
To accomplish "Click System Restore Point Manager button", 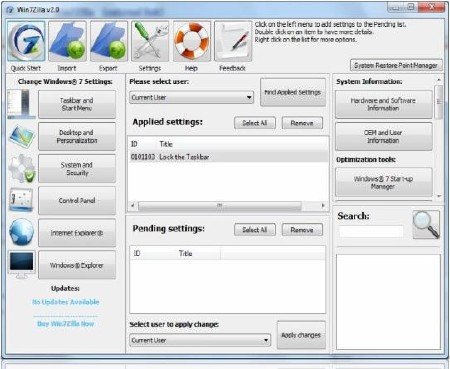I will [x=396, y=65].
